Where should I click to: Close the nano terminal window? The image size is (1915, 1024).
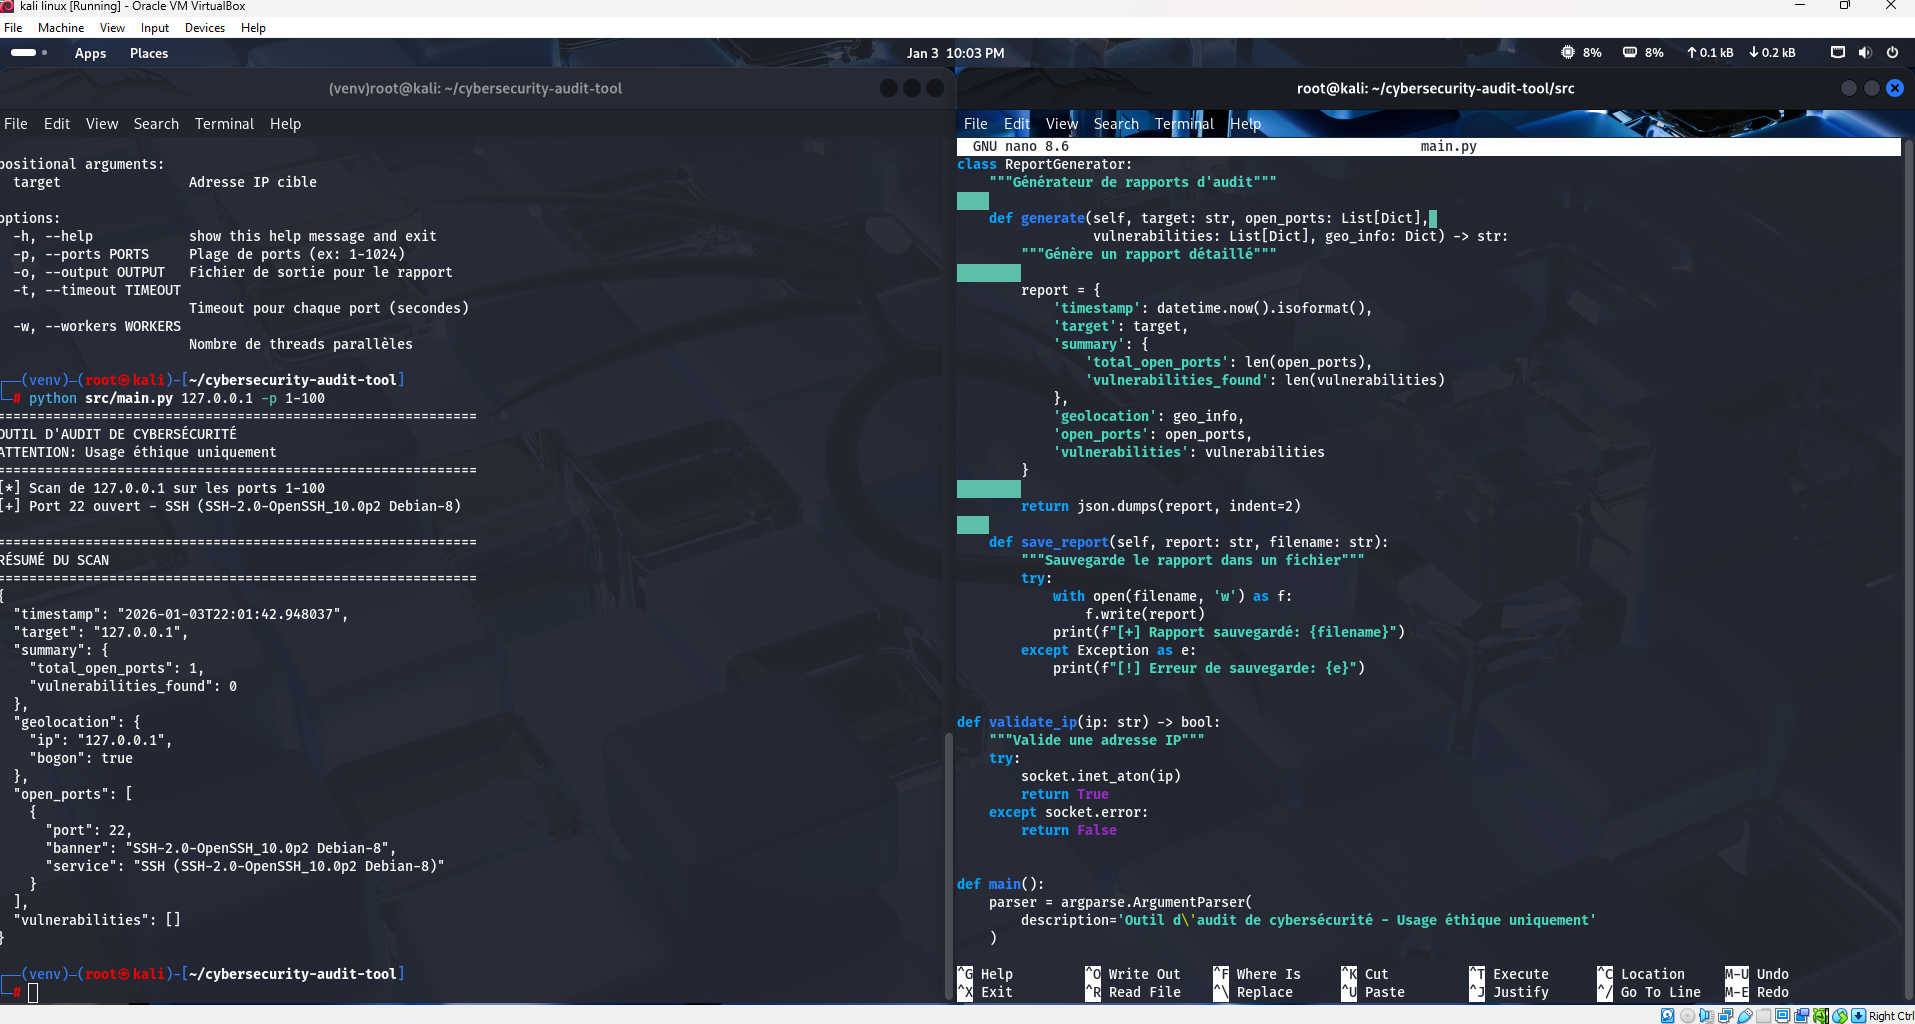click(1894, 88)
